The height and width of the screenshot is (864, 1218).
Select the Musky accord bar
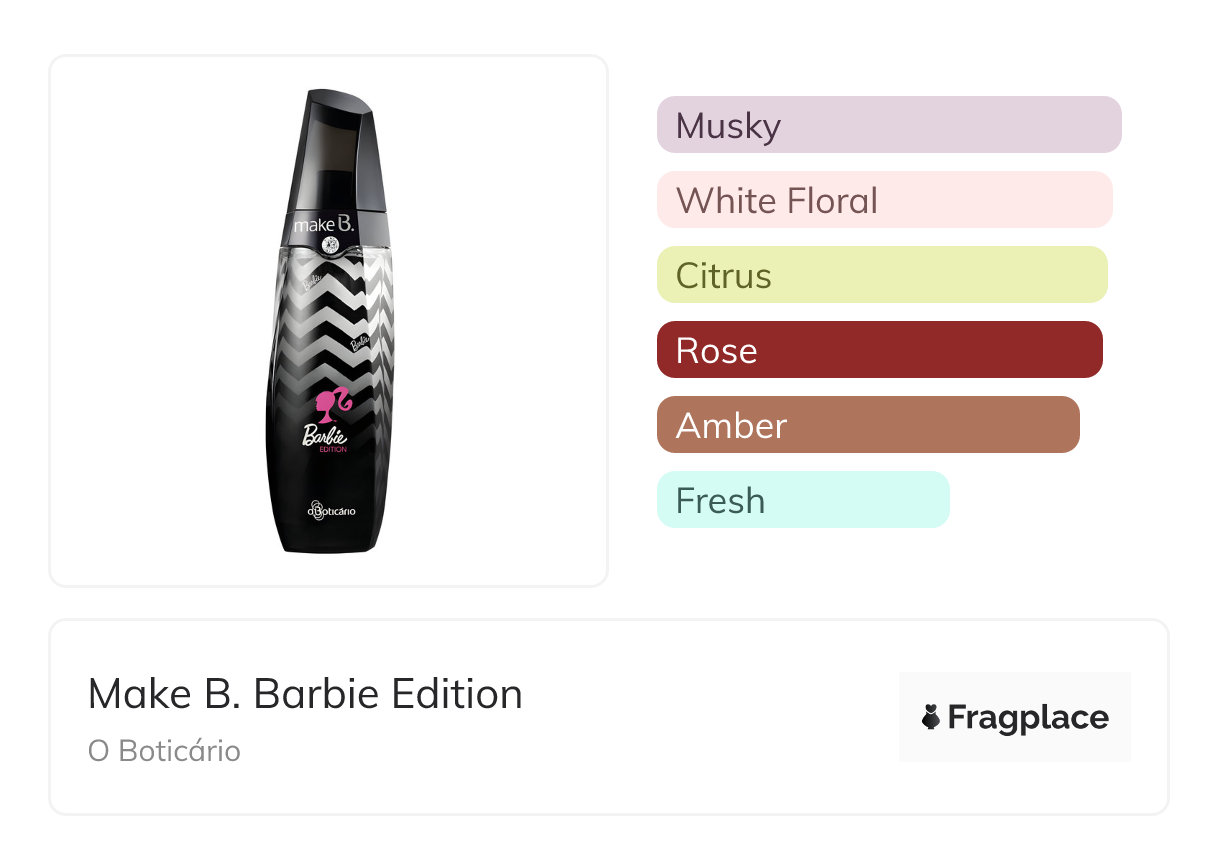888,125
